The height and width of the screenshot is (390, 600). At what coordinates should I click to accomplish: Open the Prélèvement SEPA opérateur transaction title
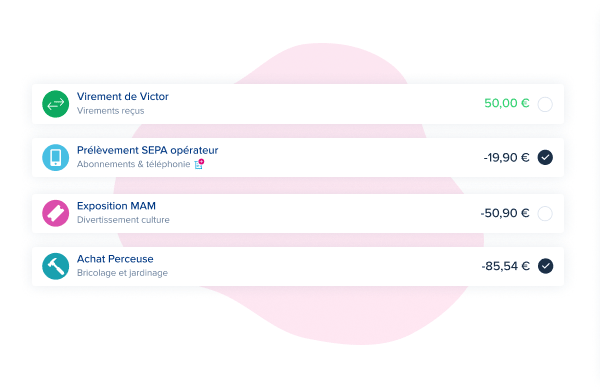point(147,150)
